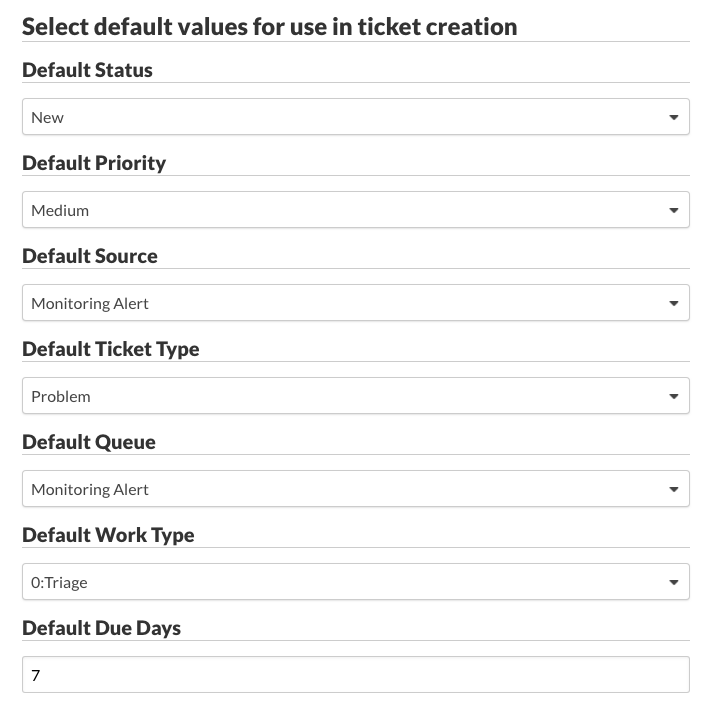Open the Default Status dropdown showing New
Image resolution: width=711 pixels, height=713 pixels.
355,117
